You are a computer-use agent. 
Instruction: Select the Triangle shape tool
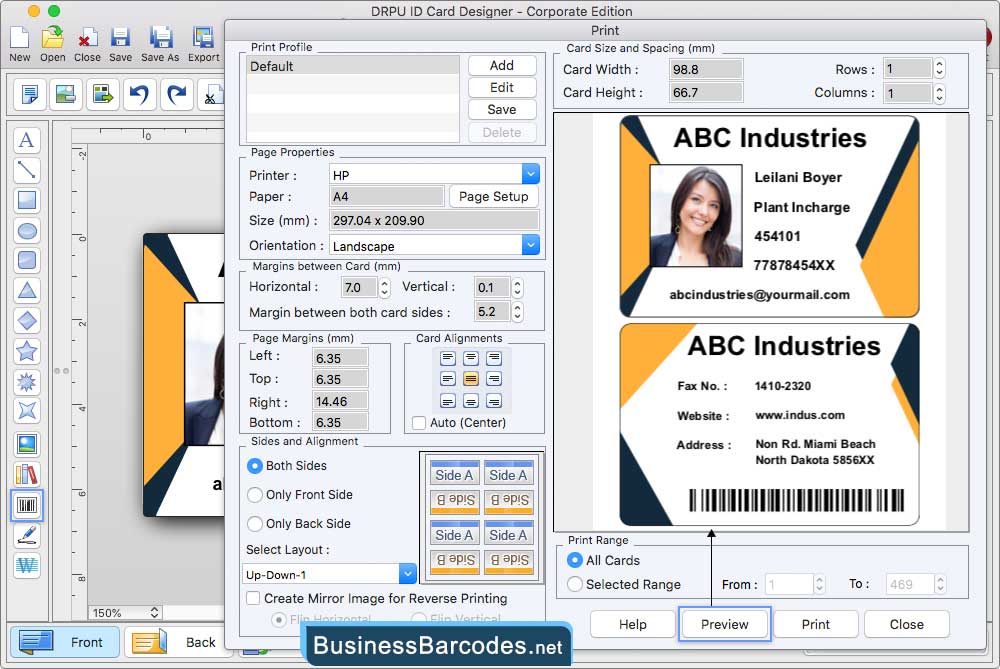[27, 290]
